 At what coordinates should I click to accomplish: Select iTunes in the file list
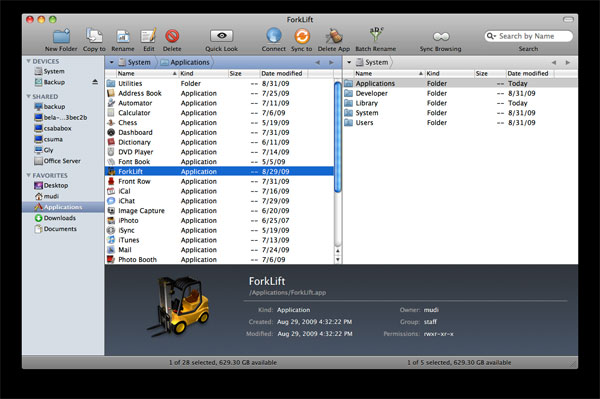point(219,240)
